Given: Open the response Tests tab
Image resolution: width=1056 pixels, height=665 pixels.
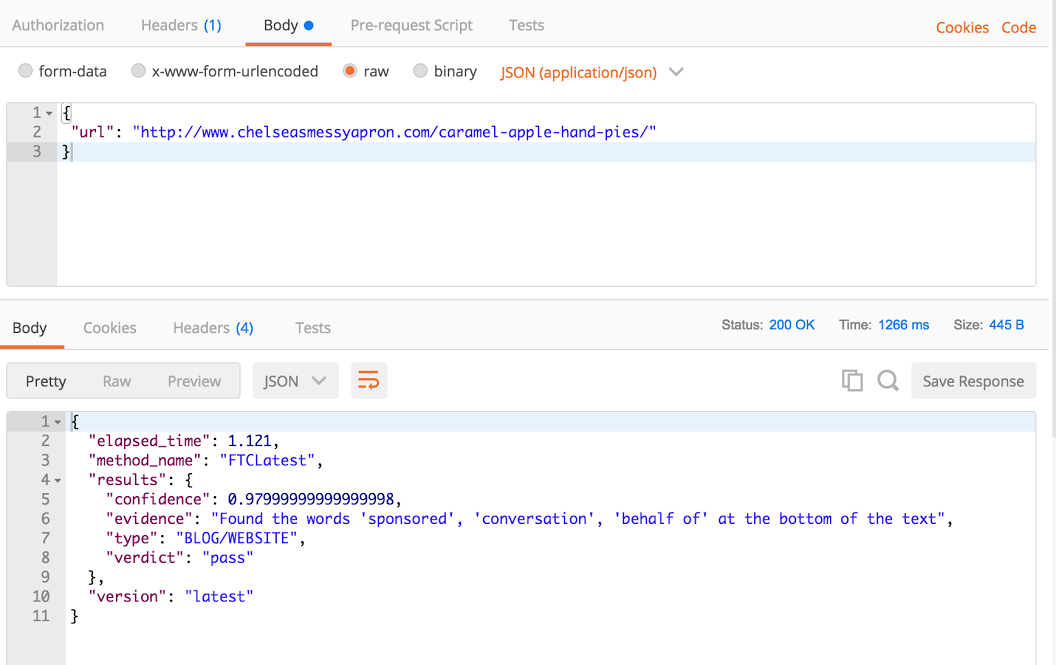Looking at the screenshot, I should click(x=312, y=328).
